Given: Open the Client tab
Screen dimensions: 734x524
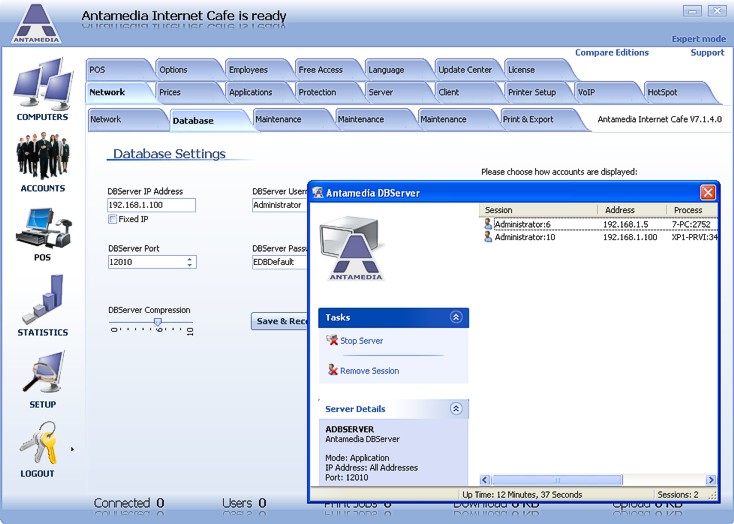Looking at the screenshot, I should (468, 92).
